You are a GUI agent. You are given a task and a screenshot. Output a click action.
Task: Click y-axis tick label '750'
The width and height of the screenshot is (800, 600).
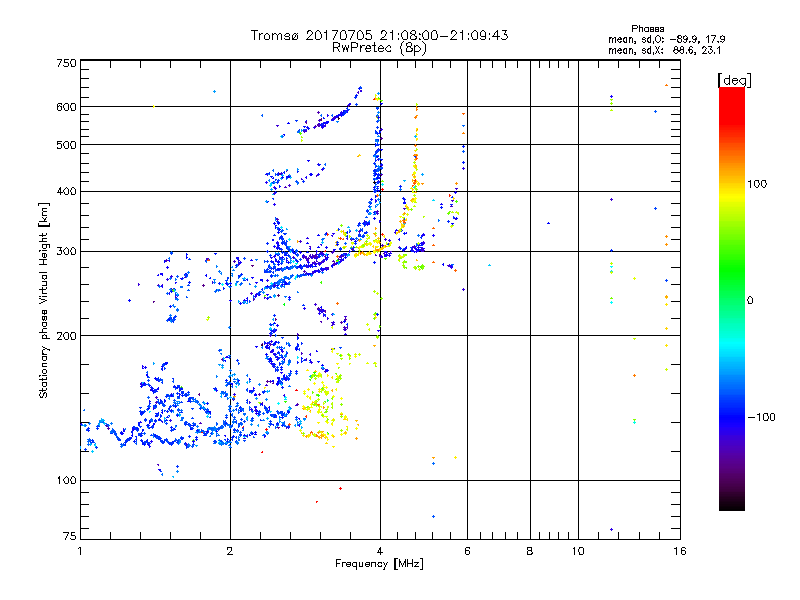(x=66, y=63)
